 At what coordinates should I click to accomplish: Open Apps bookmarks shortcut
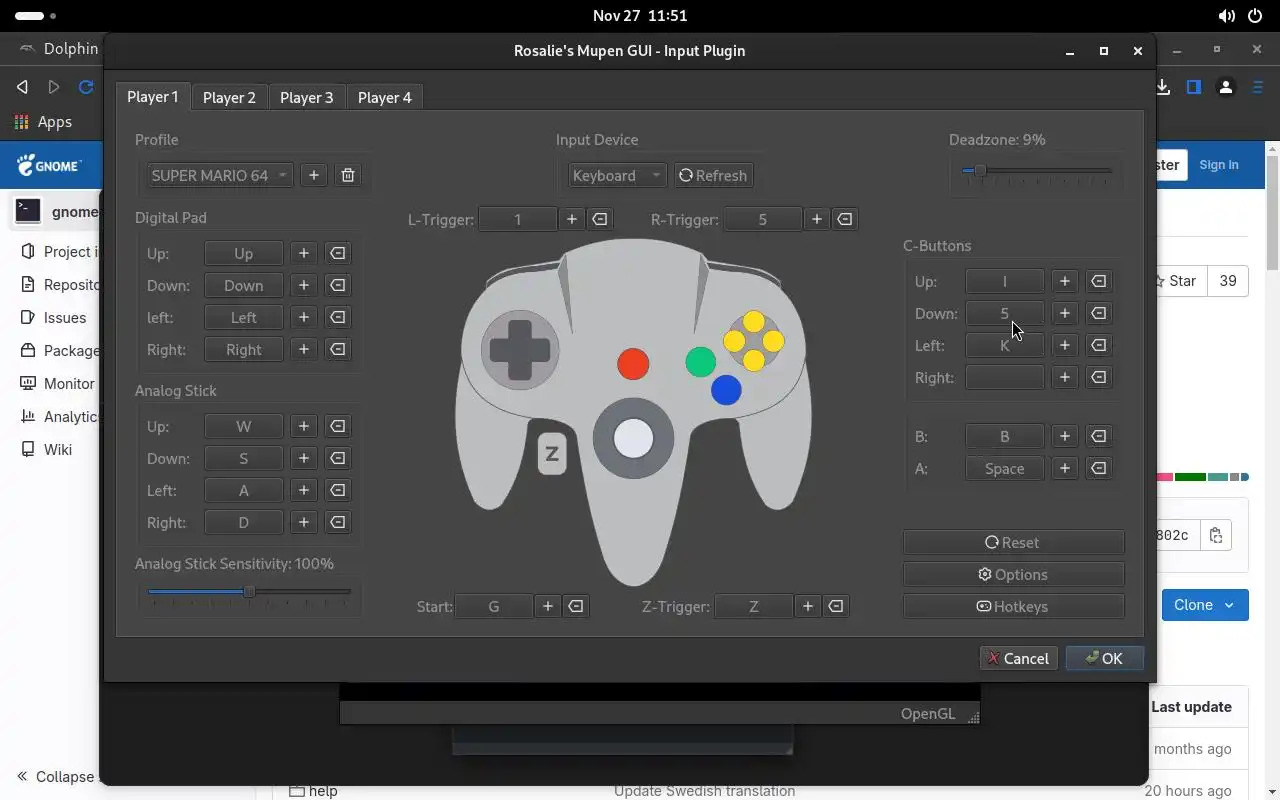point(43,121)
